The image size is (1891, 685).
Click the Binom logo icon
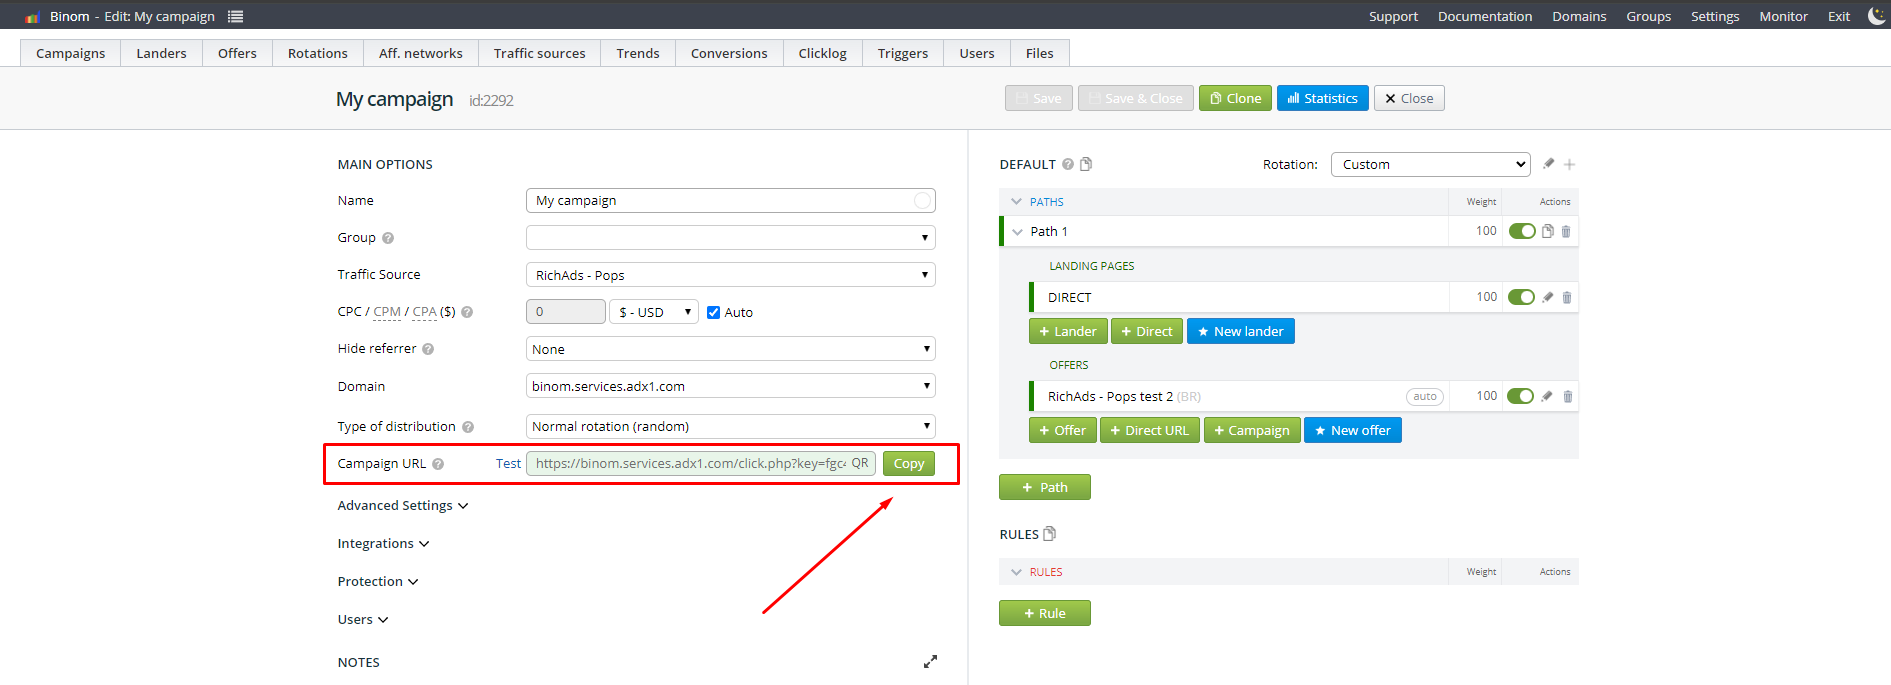(32, 17)
